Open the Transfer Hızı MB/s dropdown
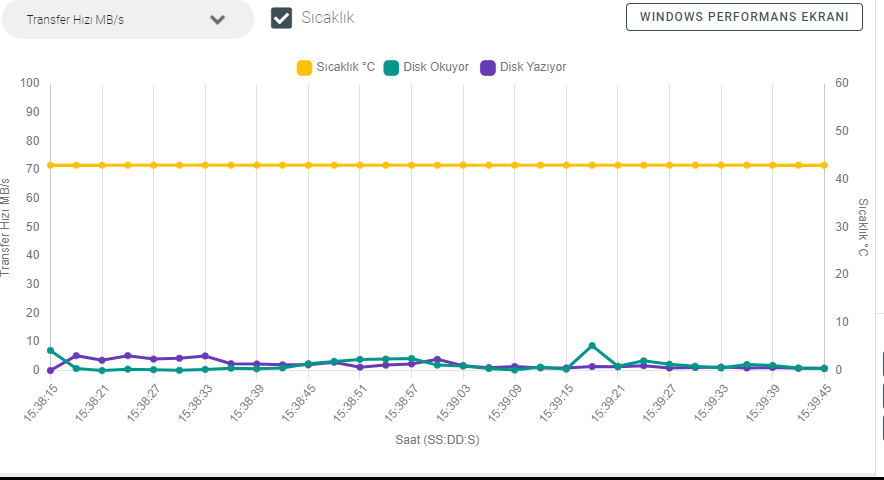 126,20
